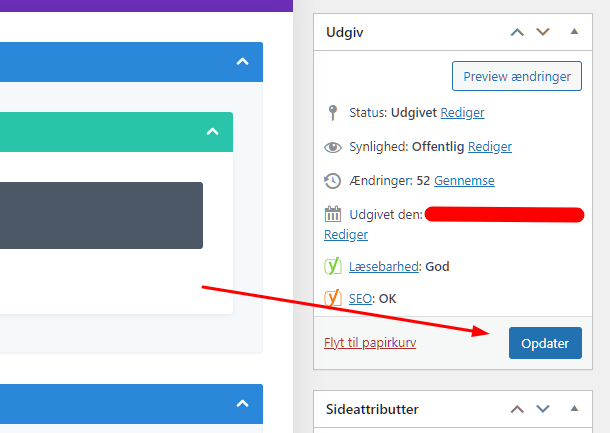Viewport: 610px width, 433px height.
Task: Click the status pin icon
Action: pyautogui.click(x=333, y=113)
